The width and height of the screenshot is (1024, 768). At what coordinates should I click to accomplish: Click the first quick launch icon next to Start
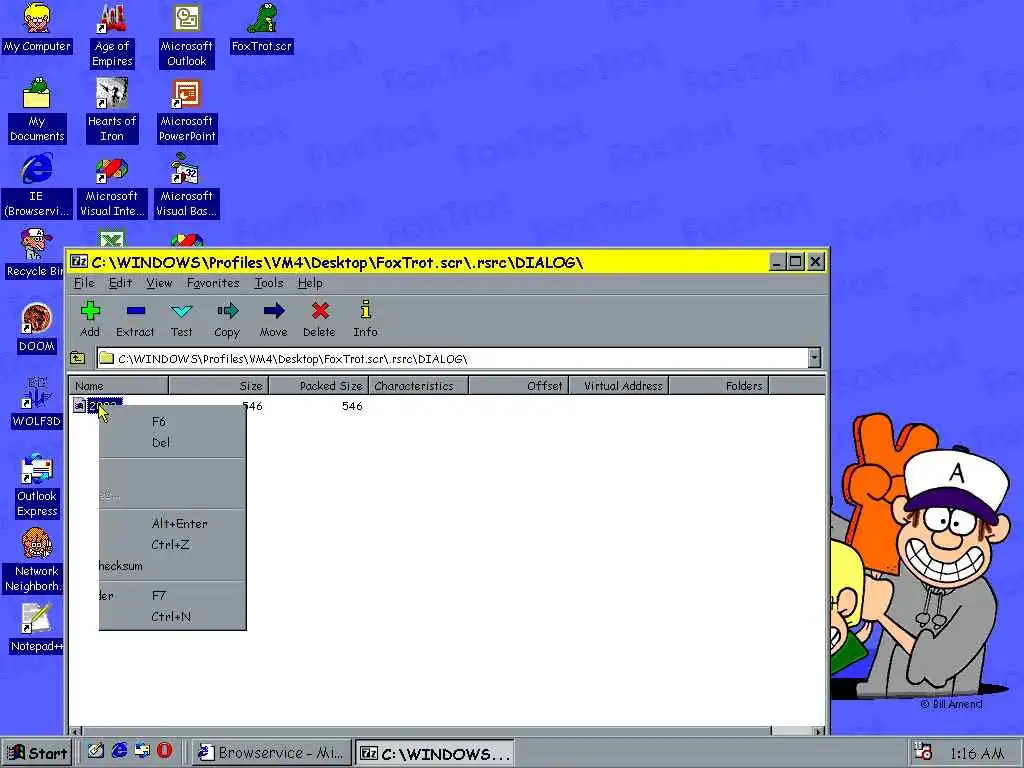(x=96, y=751)
